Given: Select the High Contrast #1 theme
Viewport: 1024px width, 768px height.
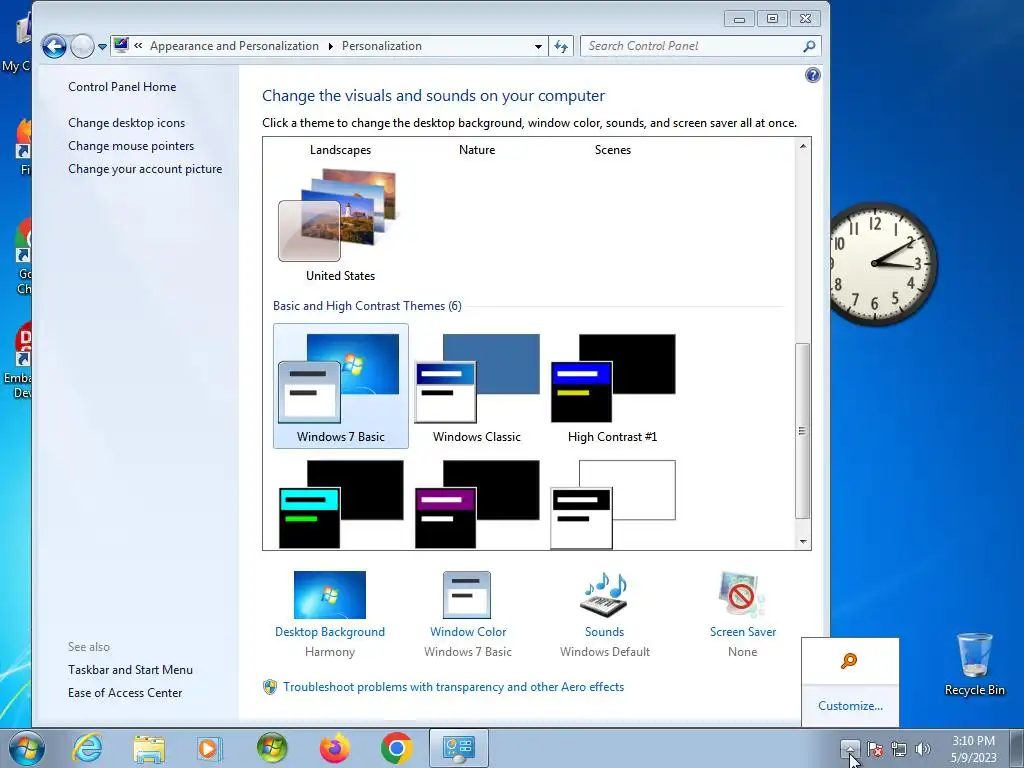Looking at the screenshot, I should click(x=613, y=386).
